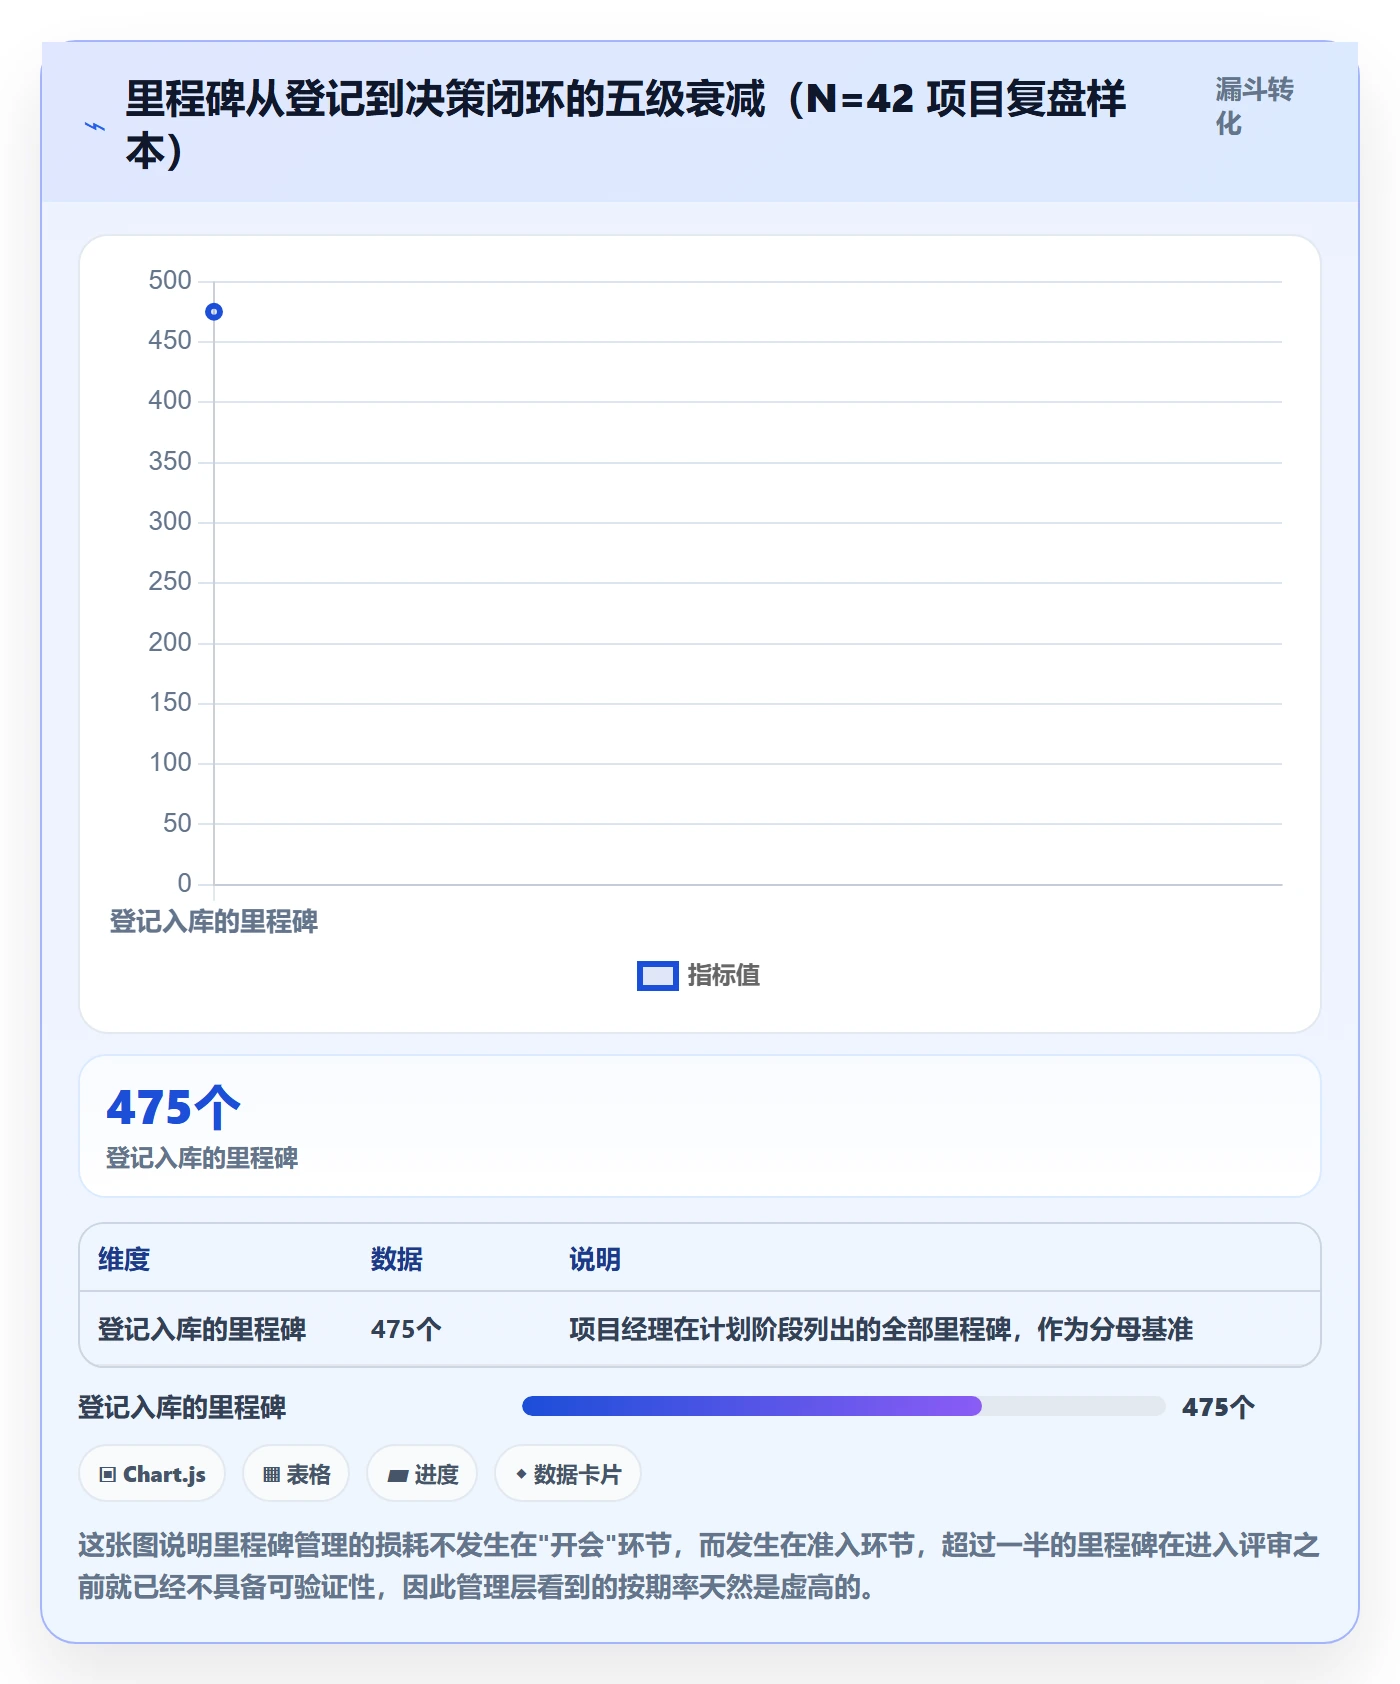Click the lightning icon beside the title
1400x1684 pixels.
click(x=95, y=127)
